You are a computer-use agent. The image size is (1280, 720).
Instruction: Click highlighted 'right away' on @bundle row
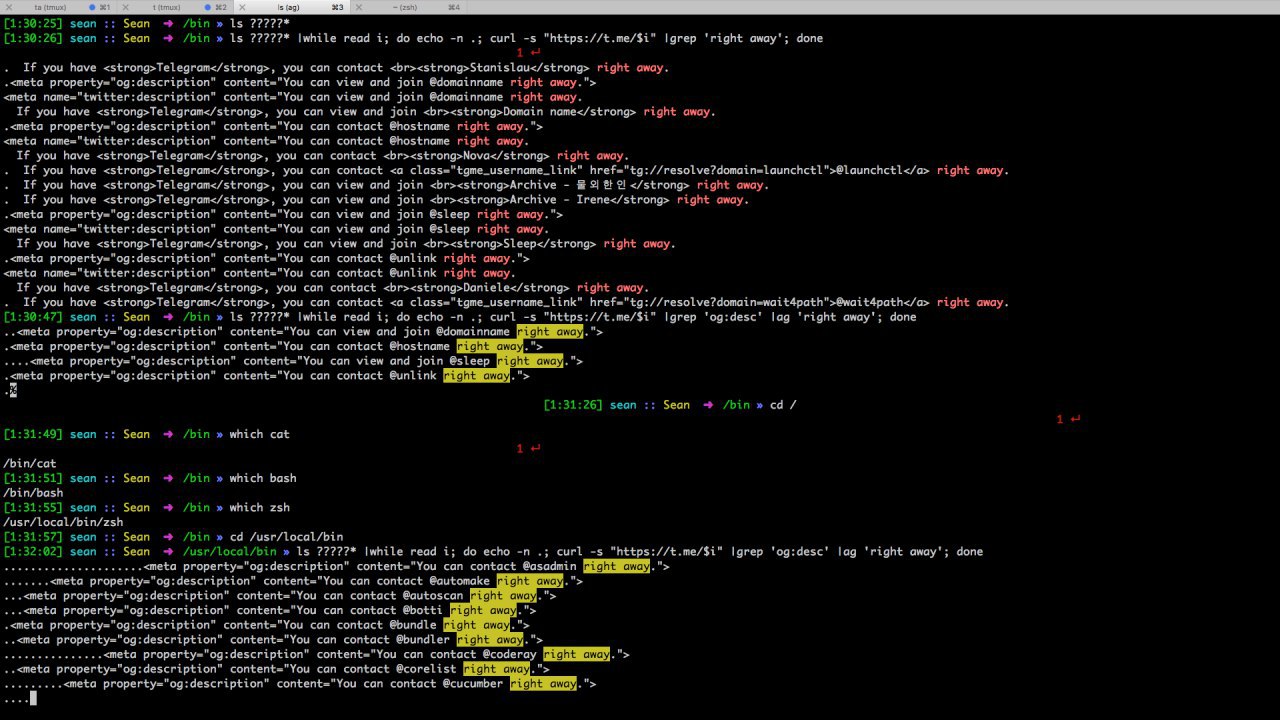[x=476, y=625]
